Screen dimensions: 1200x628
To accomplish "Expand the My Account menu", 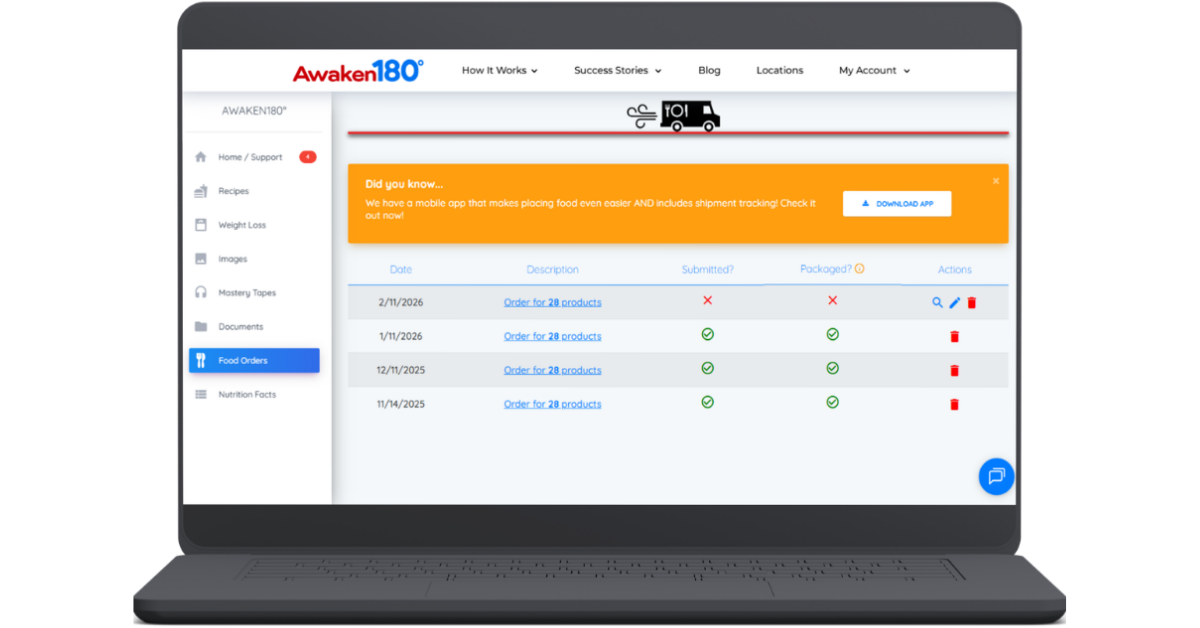I will pyautogui.click(x=874, y=70).
